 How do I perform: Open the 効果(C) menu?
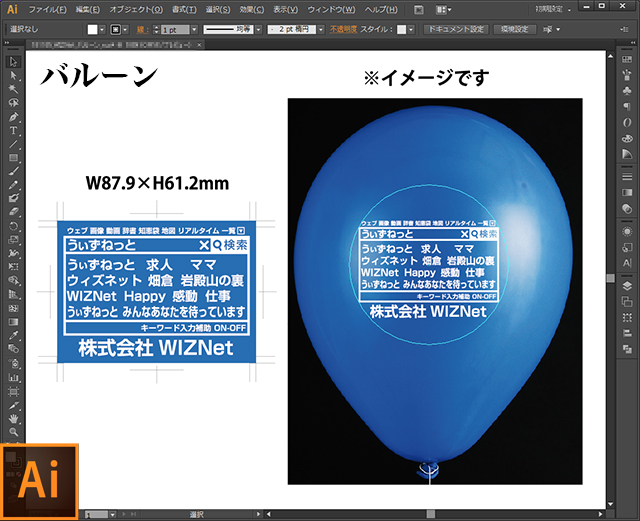click(252, 9)
